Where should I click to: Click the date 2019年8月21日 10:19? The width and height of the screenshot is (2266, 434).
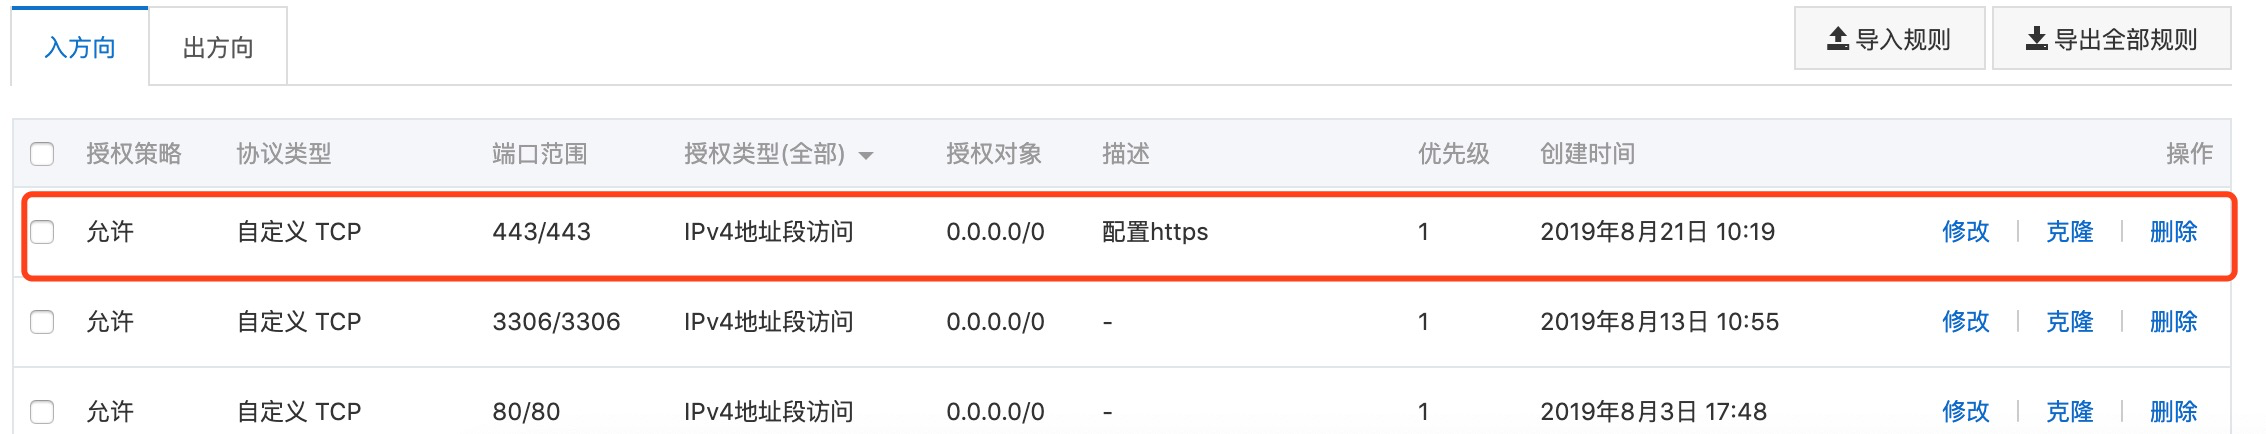pos(1657,232)
